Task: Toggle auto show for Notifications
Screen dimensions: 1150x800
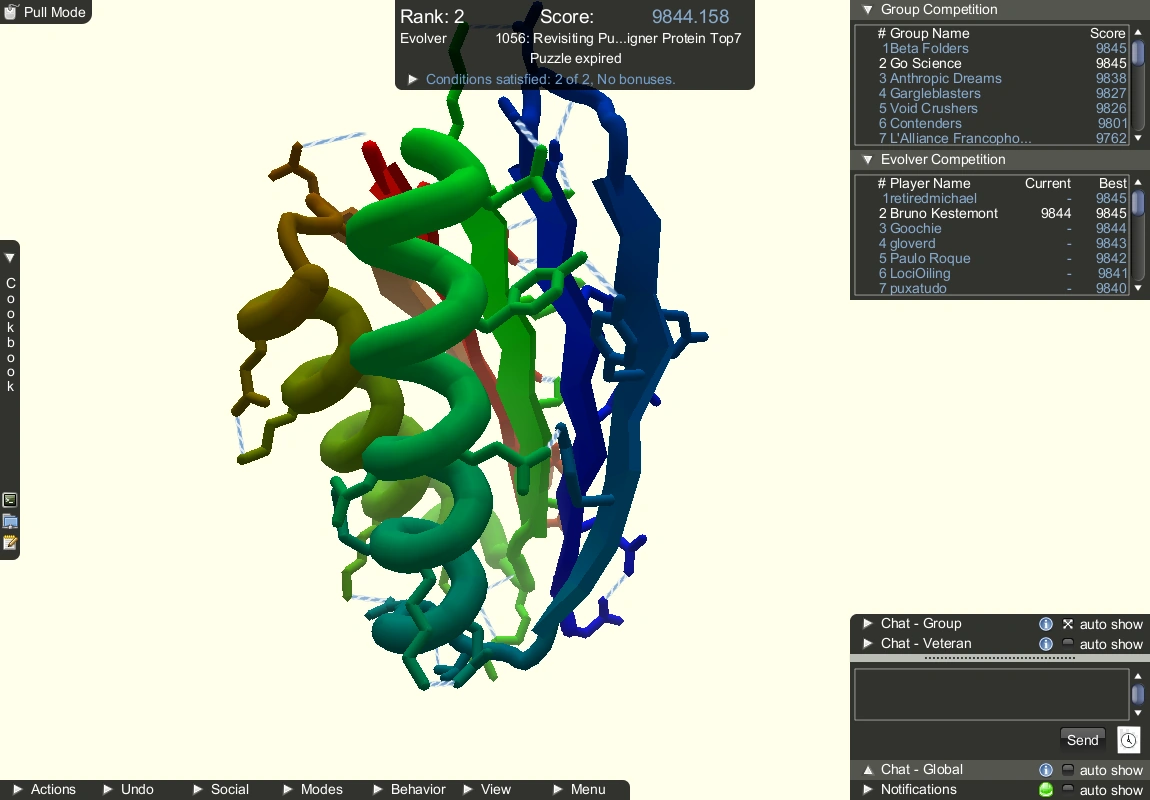Action: (1068, 790)
